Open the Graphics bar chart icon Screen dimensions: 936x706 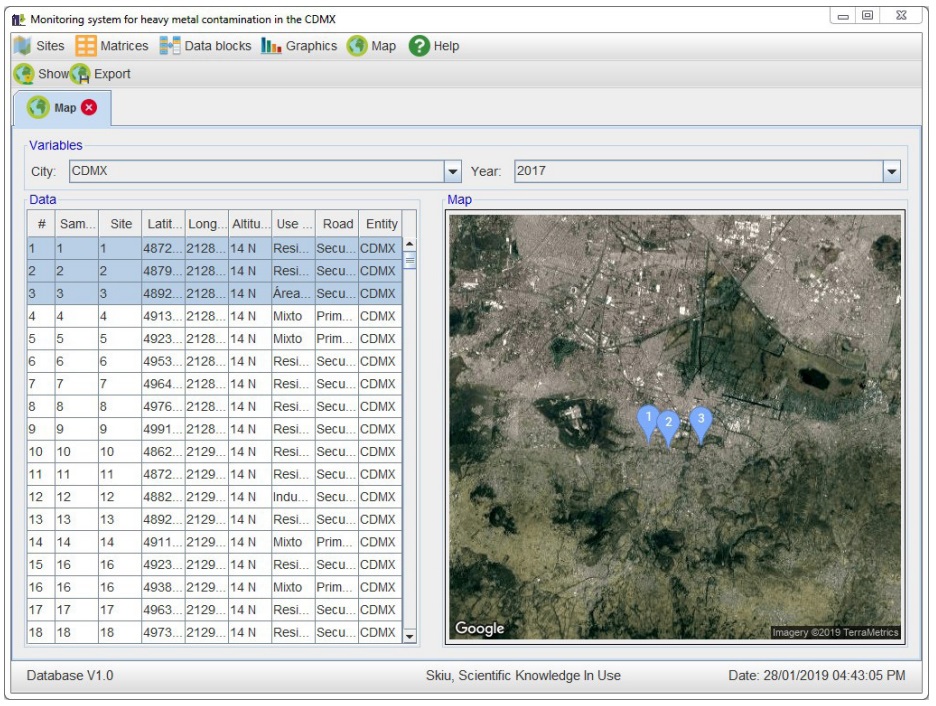271,46
